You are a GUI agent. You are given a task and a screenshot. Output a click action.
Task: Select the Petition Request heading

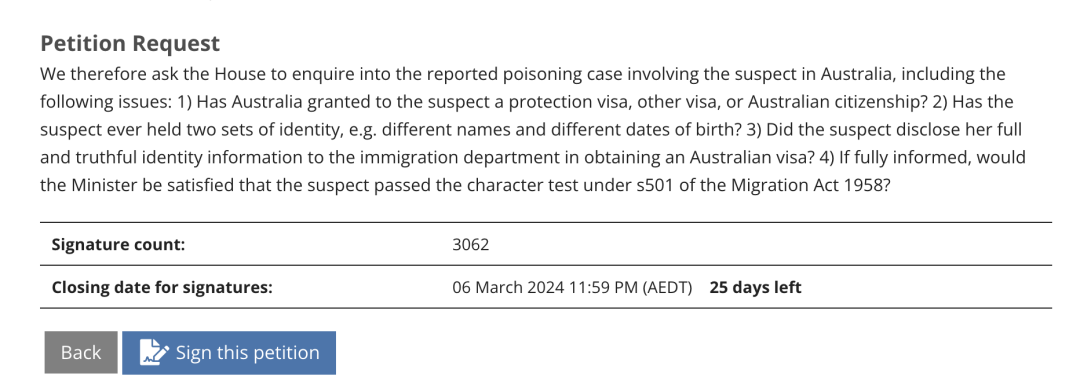[130, 43]
